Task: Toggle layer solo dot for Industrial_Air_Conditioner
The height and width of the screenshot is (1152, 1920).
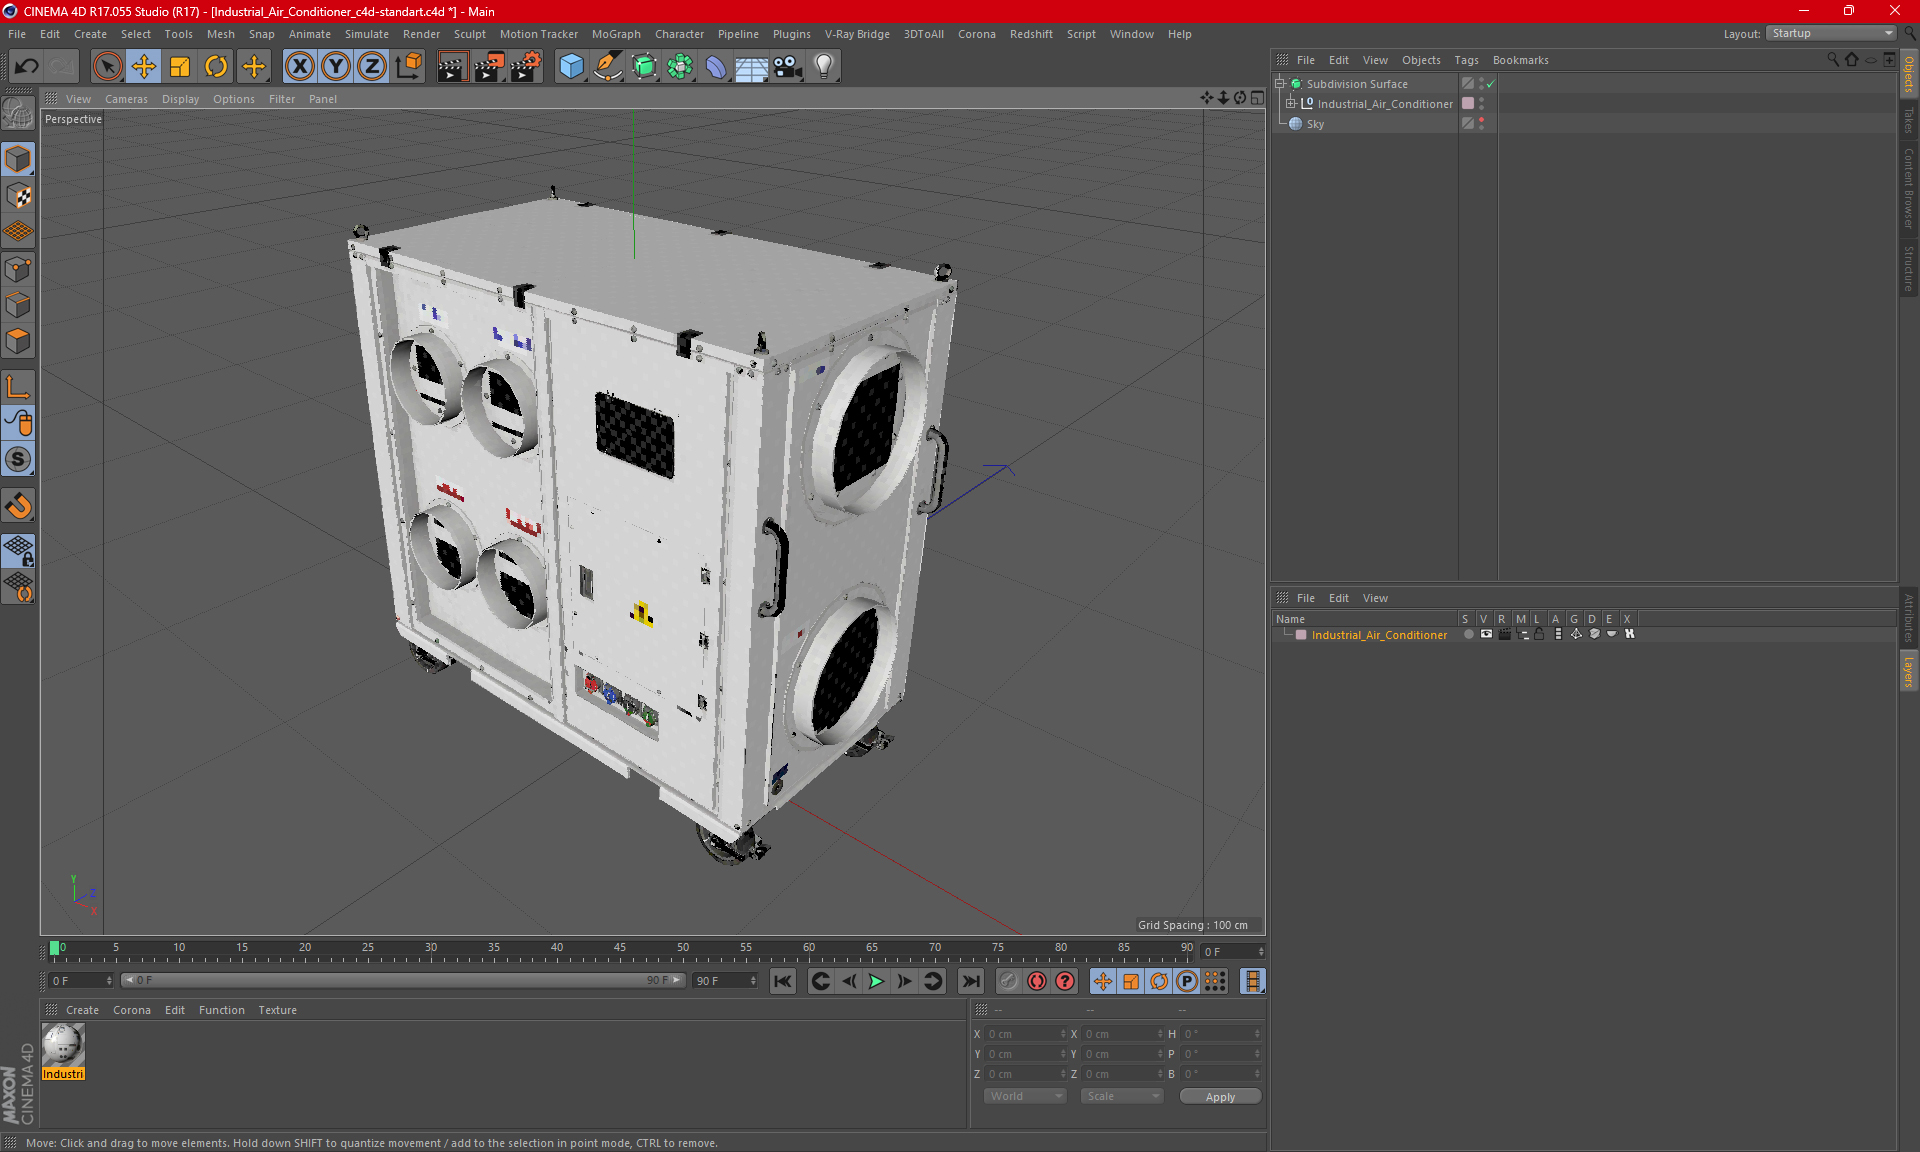Action: pyautogui.click(x=1467, y=634)
